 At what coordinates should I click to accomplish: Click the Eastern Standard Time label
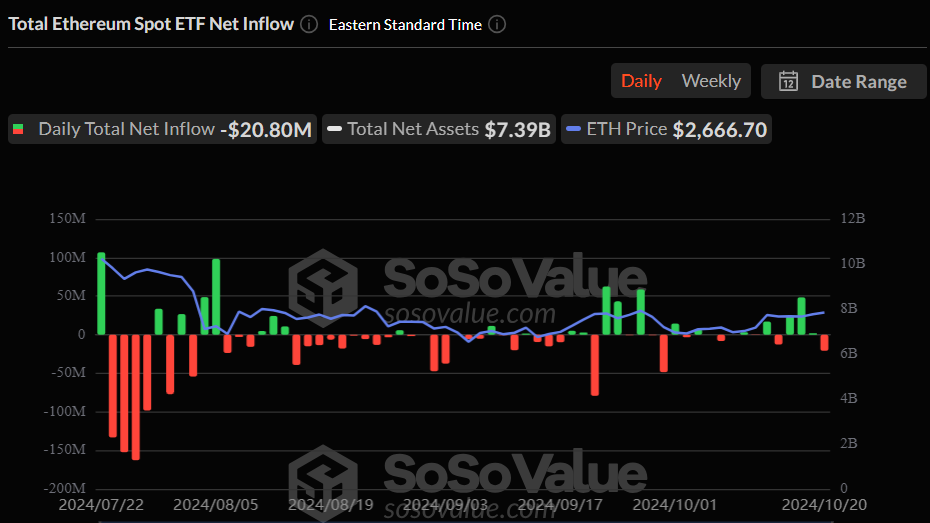tap(405, 25)
